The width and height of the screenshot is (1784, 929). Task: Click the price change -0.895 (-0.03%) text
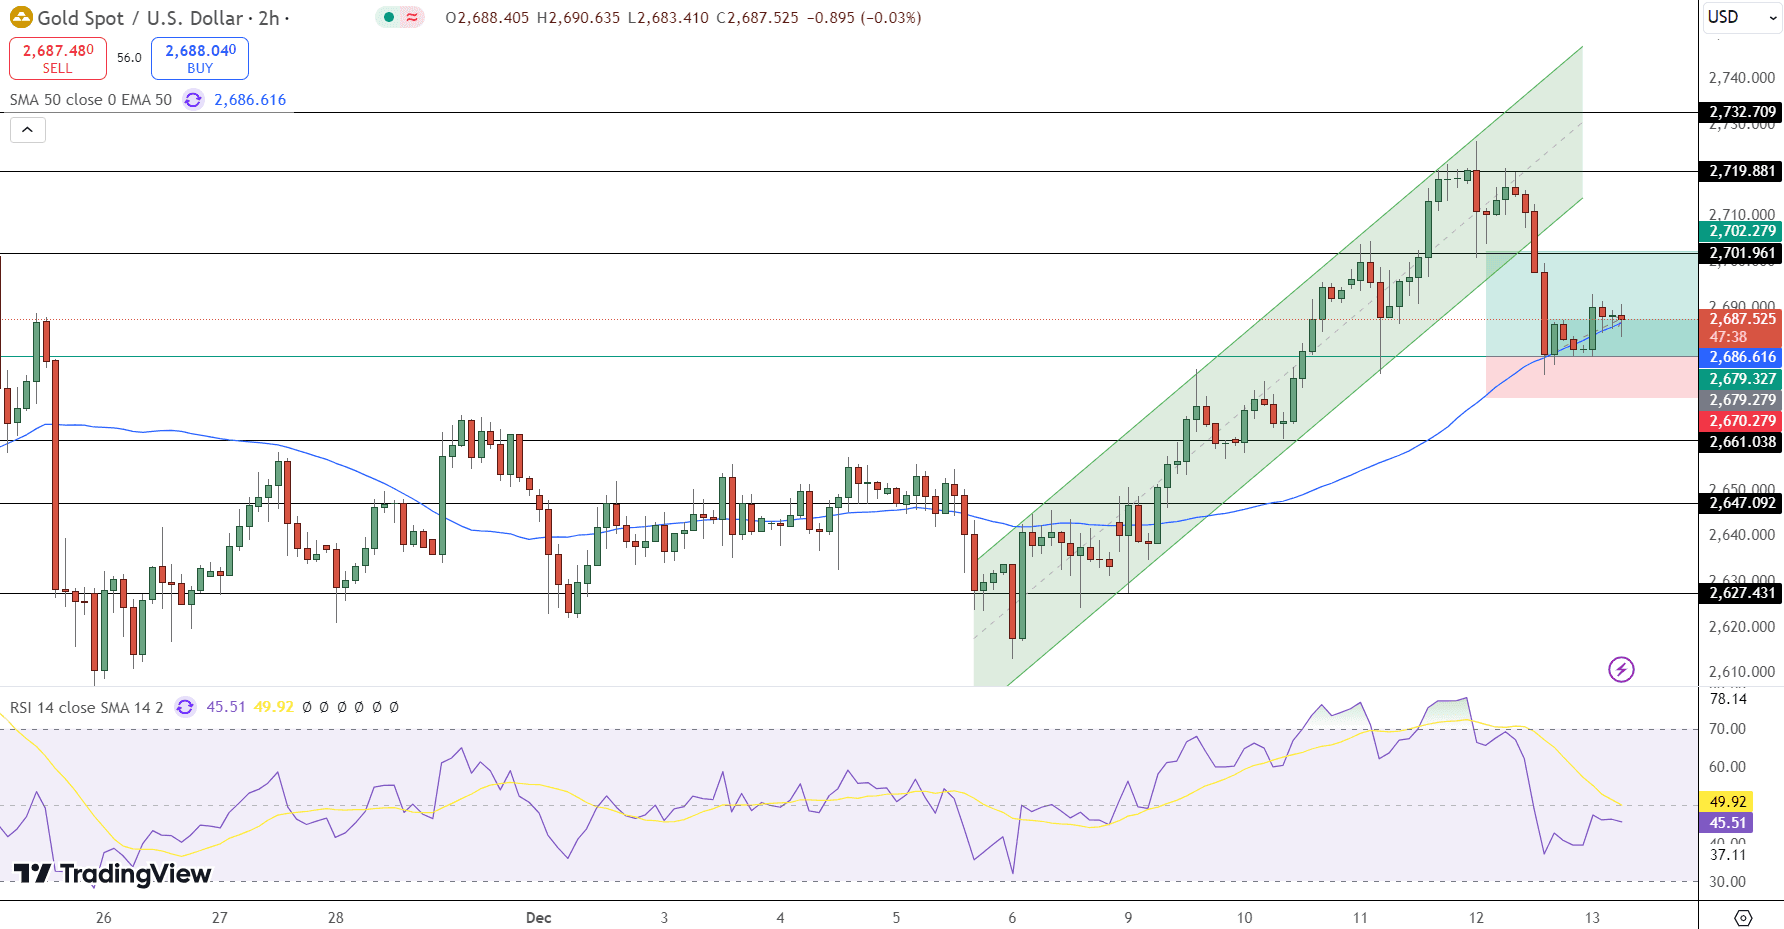(864, 18)
